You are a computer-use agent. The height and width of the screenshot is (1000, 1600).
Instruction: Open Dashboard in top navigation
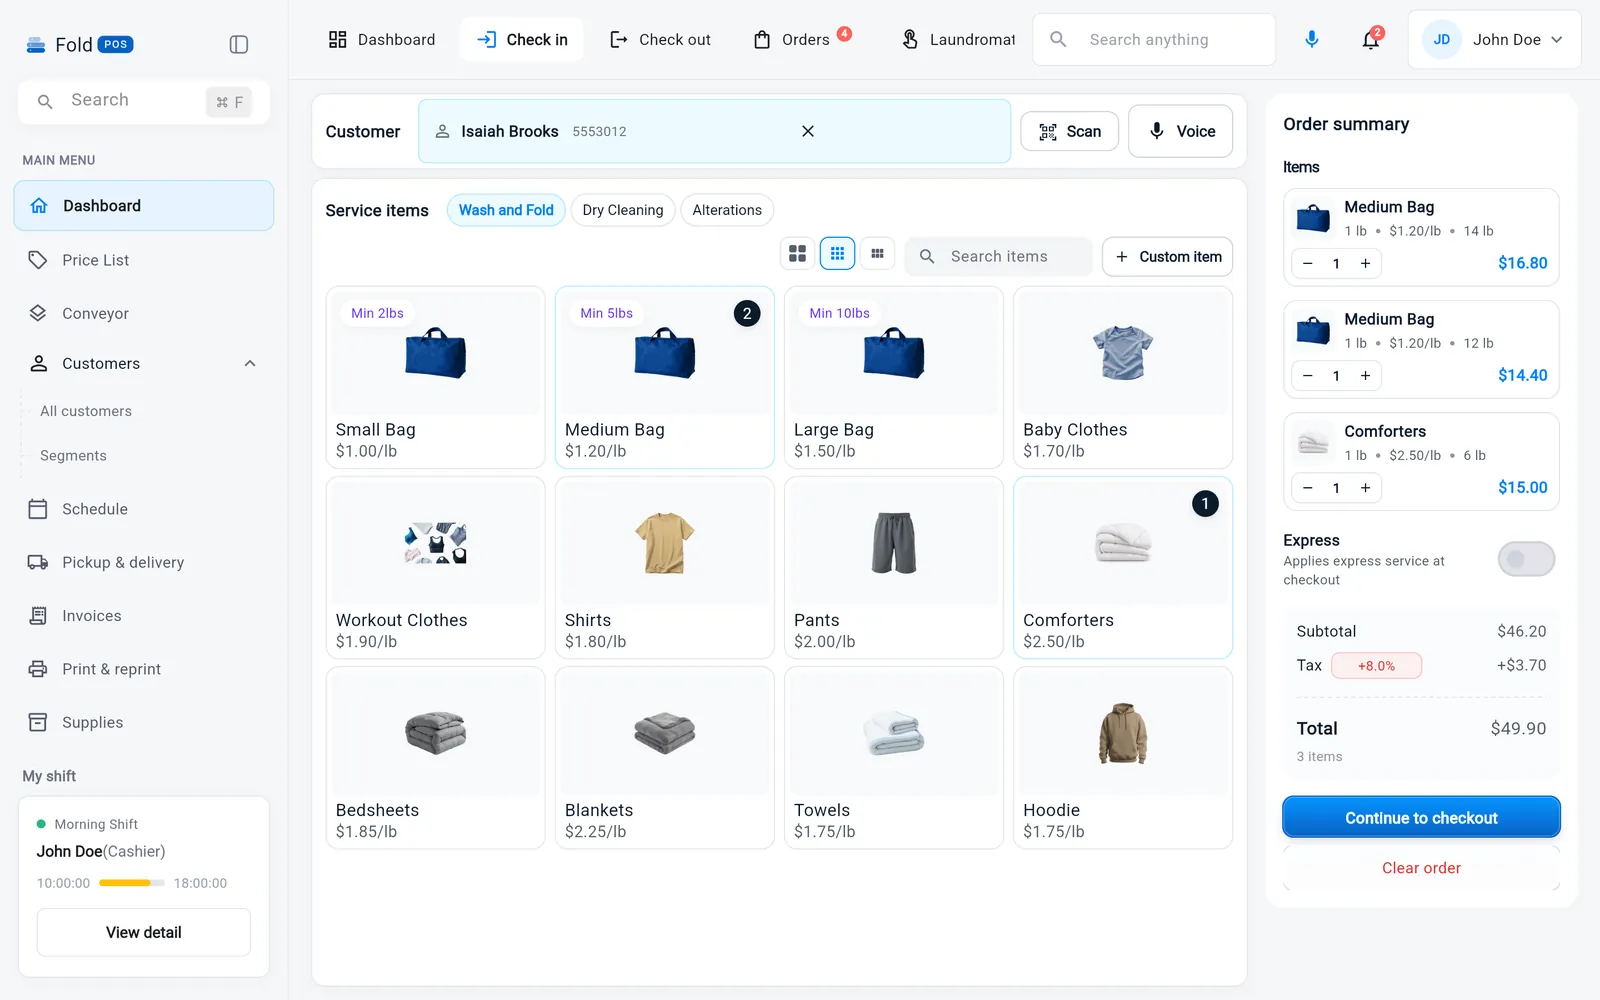click(382, 40)
